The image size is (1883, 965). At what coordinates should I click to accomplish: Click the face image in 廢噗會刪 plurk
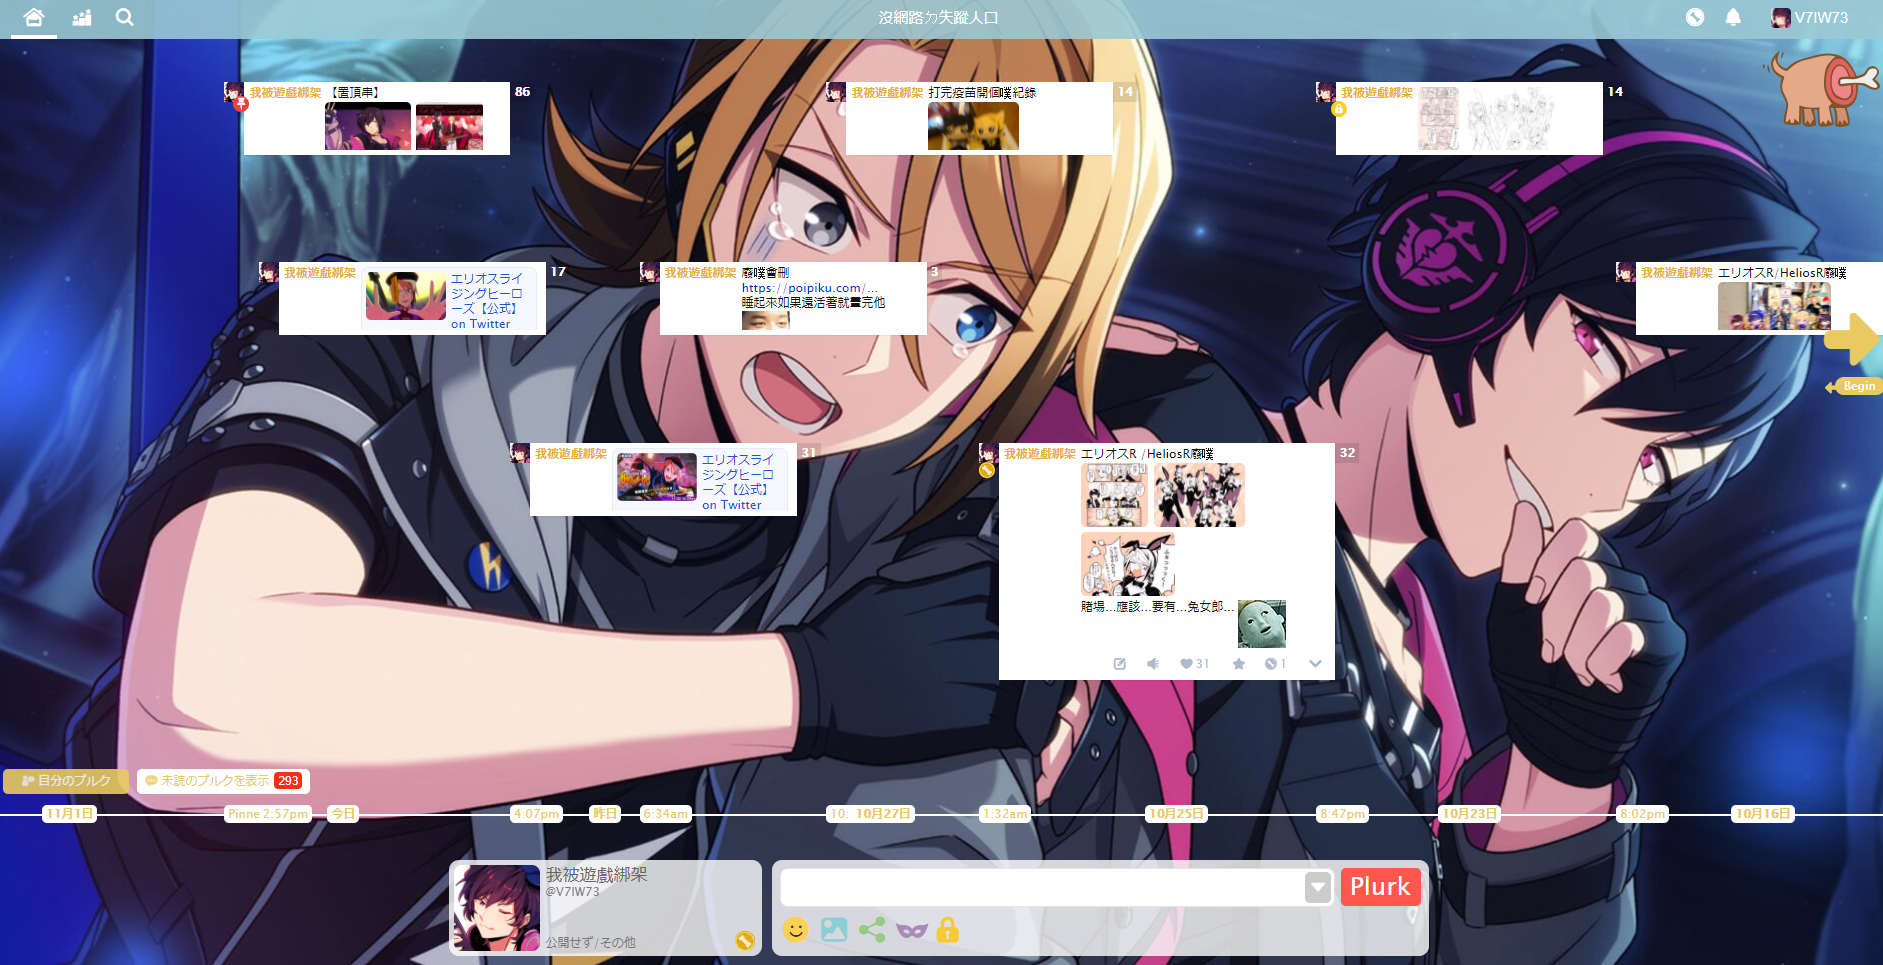coord(765,320)
